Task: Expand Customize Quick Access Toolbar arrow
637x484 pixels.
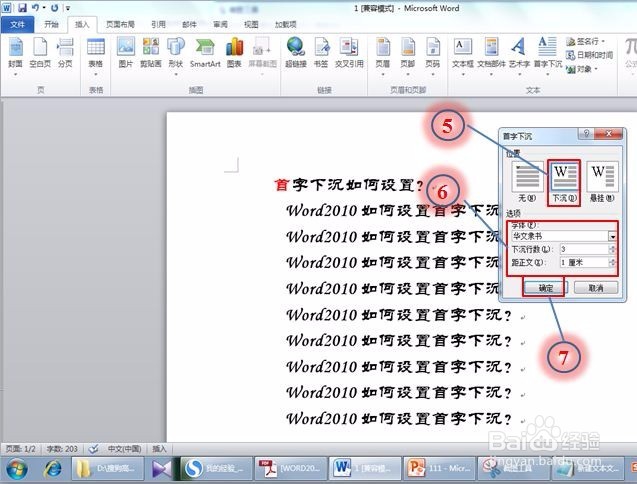Action: coord(68,8)
